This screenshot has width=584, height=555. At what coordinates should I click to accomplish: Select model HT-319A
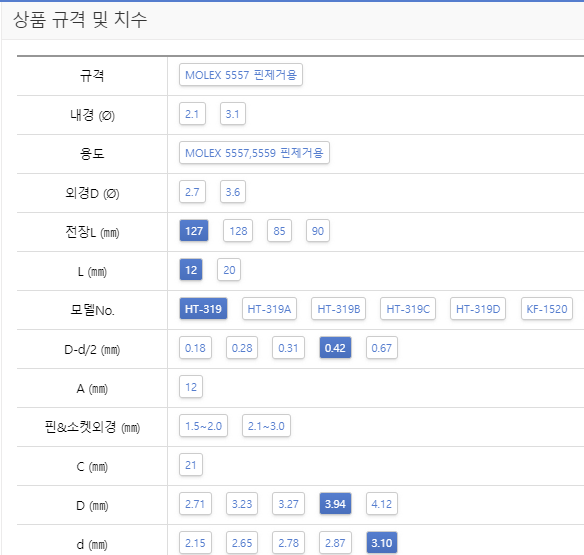point(269,309)
